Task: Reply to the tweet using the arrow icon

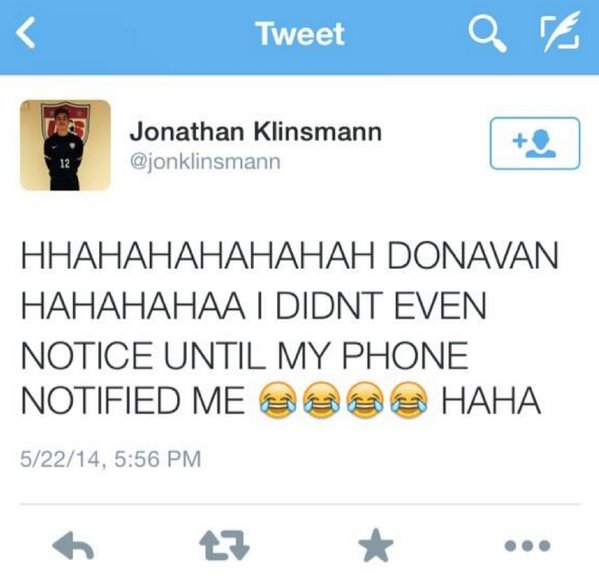Action: pyautogui.click(x=73, y=545)
